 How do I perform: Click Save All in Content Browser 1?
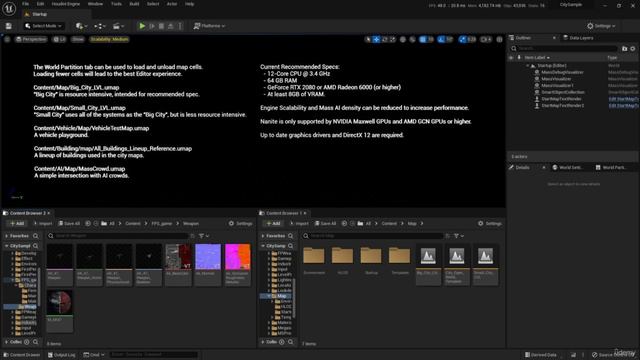[325, 224]
